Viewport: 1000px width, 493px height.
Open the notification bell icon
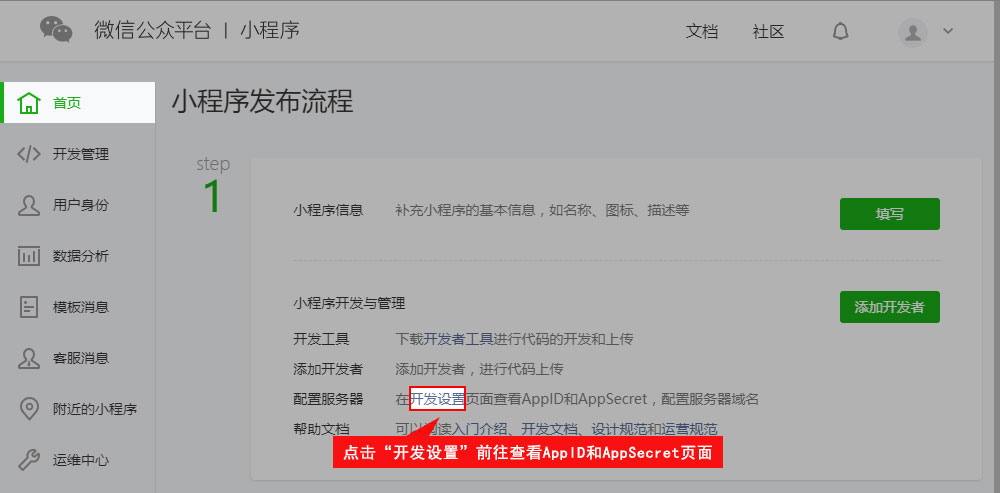tap(841, 31)
